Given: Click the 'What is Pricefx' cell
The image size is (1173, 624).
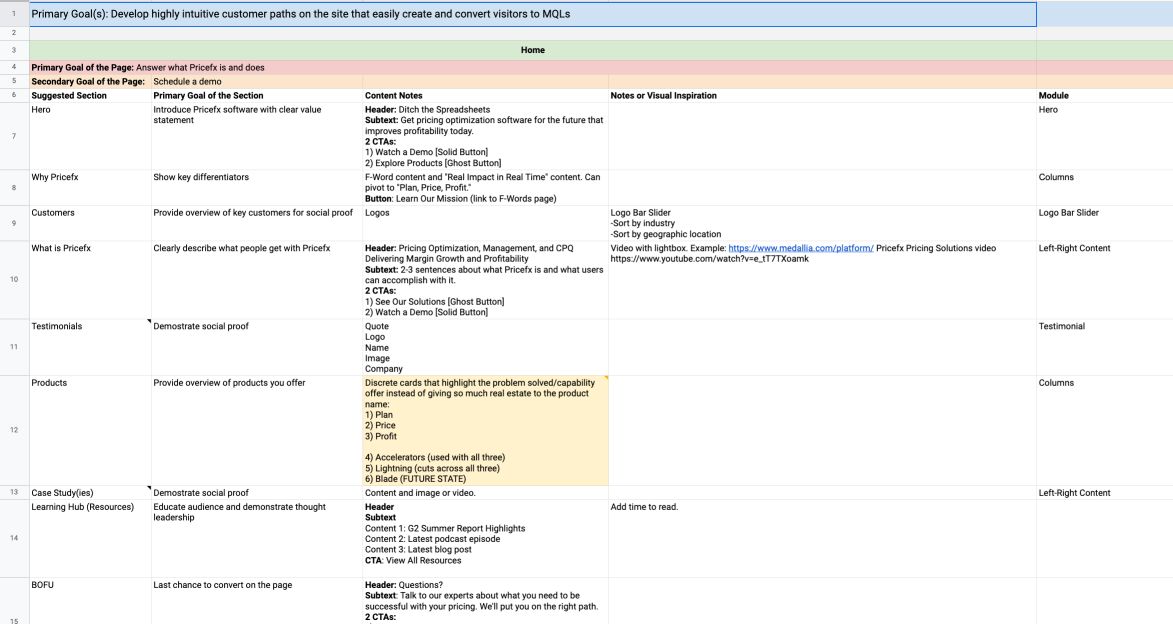Looking at the screenshot, I should pyautogui.click(x=91, y=280).
